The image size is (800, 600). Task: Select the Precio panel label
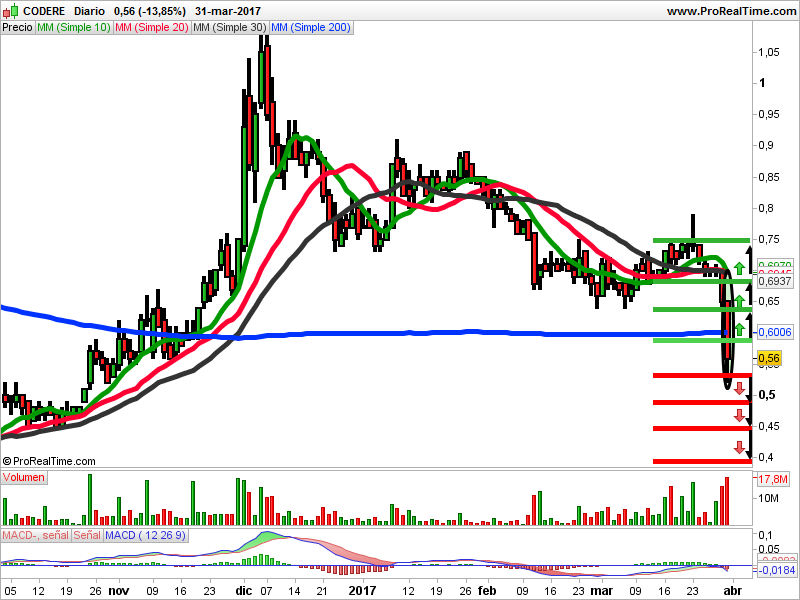click(x=17, y=28)
